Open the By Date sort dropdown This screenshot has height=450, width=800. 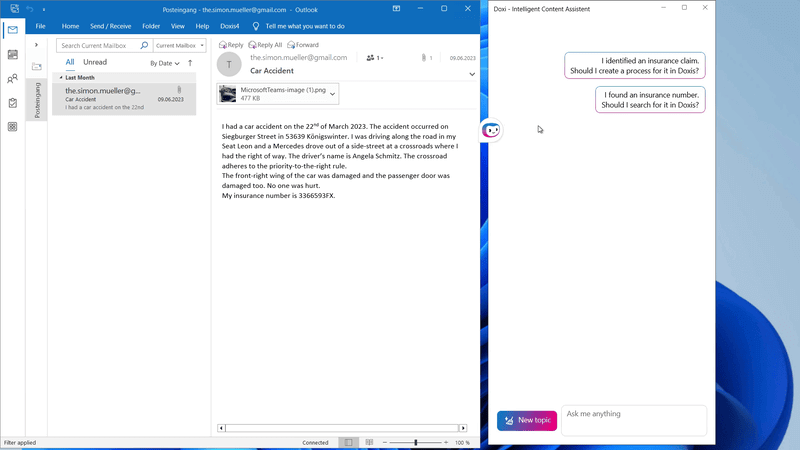(165, 63)
